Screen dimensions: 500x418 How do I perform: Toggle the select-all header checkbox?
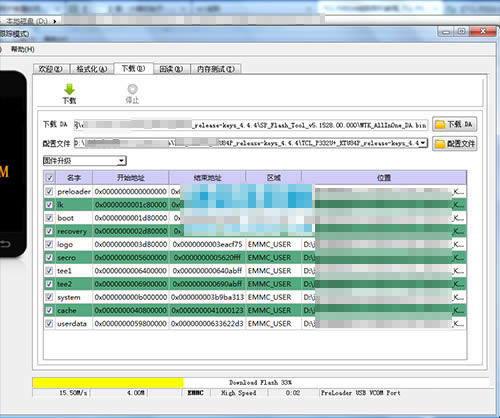[49, 178]
